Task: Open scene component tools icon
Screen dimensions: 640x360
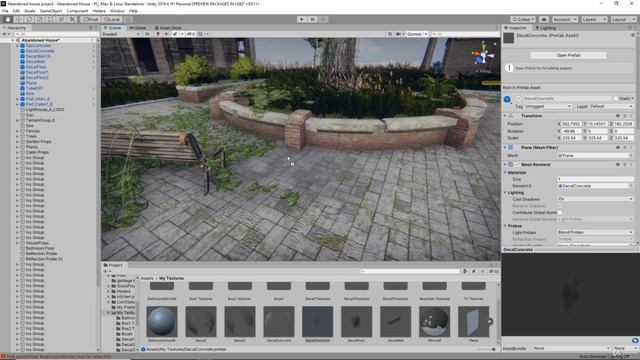Action: 390,34
